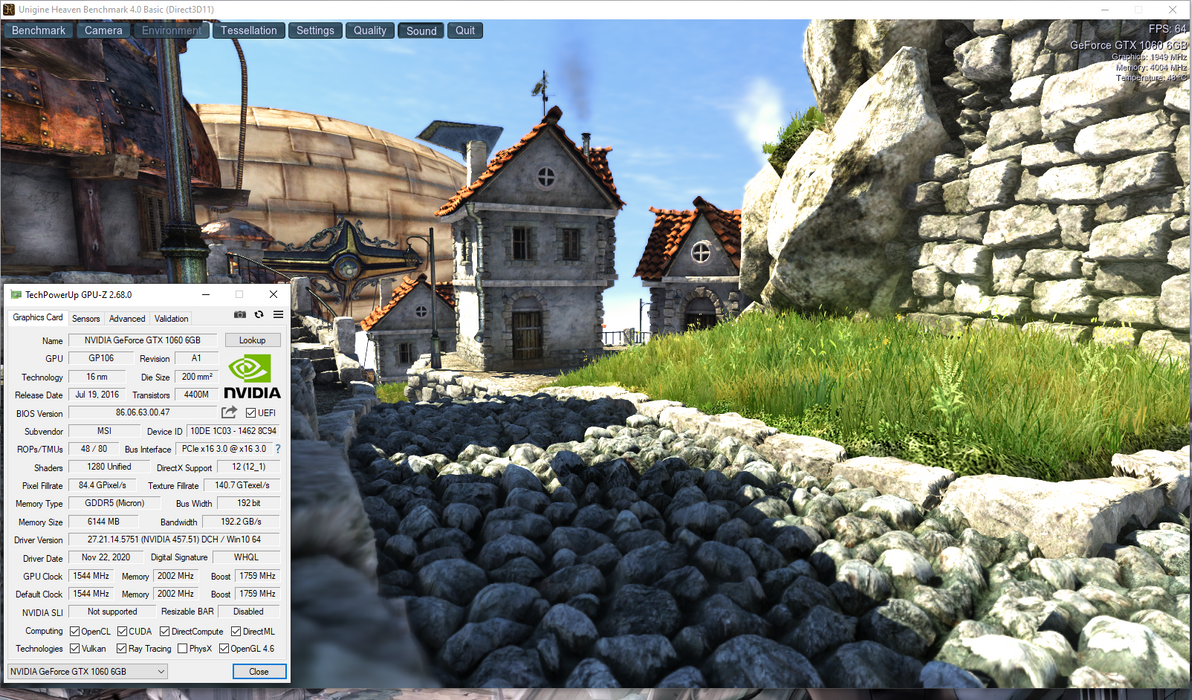The width and height of the screenshot is (1192, 700).
Task: Toggle the Ray Tracing checkbox
Action: (x=122, y=648)
